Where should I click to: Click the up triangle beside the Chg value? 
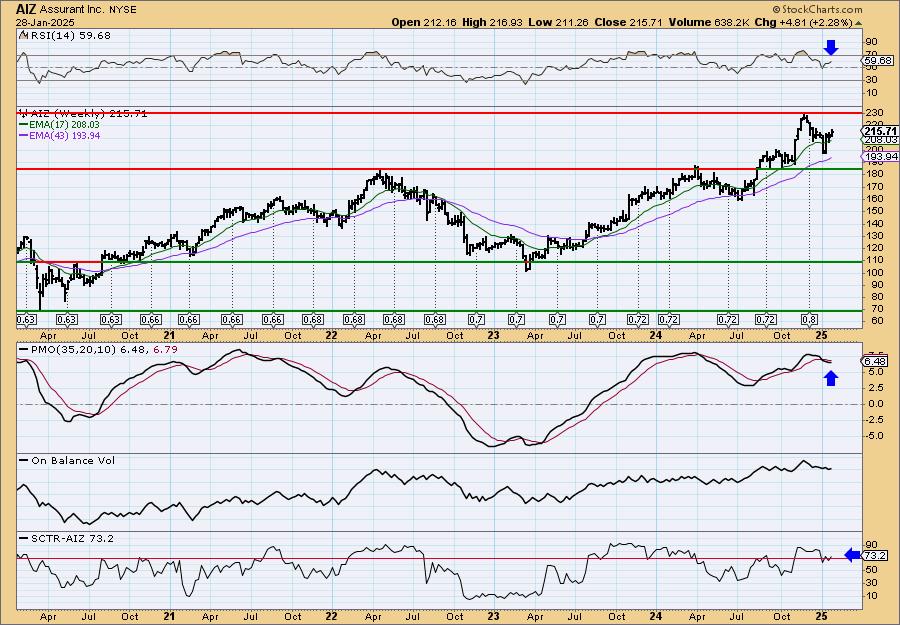[x=859, y=23]
